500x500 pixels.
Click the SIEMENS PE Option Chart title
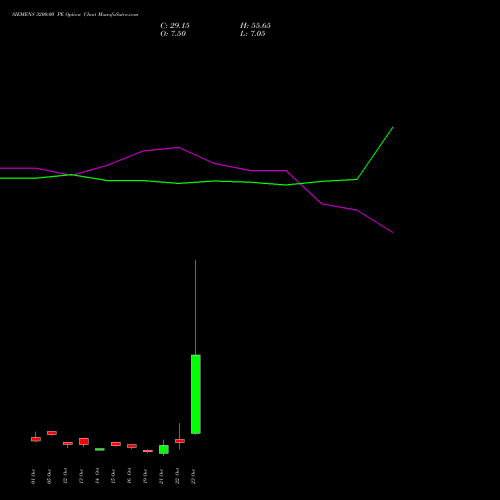pos(75,15)
